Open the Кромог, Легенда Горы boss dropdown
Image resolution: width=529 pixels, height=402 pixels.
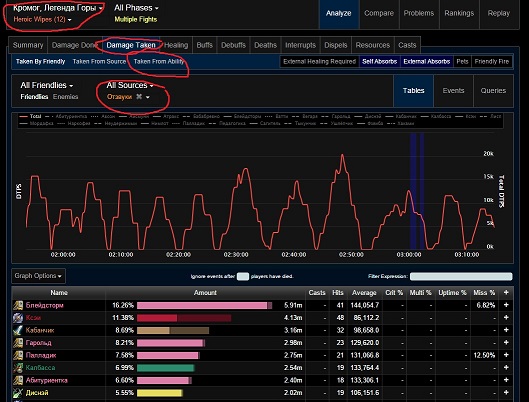(x=58, y=8)
